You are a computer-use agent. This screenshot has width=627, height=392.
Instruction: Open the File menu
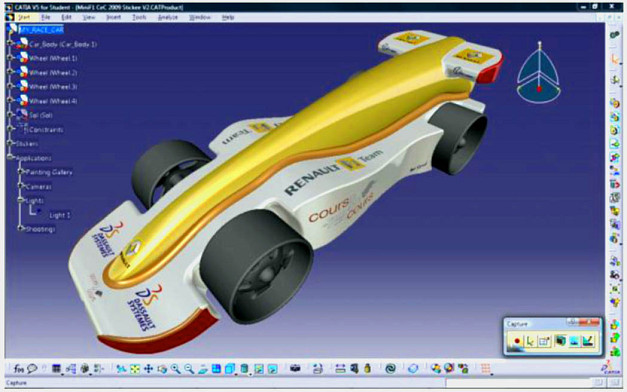point(46,17)
